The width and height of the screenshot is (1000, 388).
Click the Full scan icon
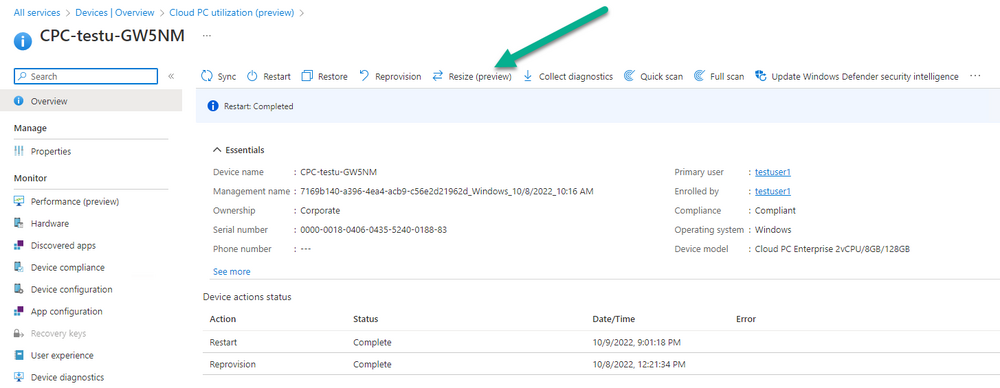699,77
